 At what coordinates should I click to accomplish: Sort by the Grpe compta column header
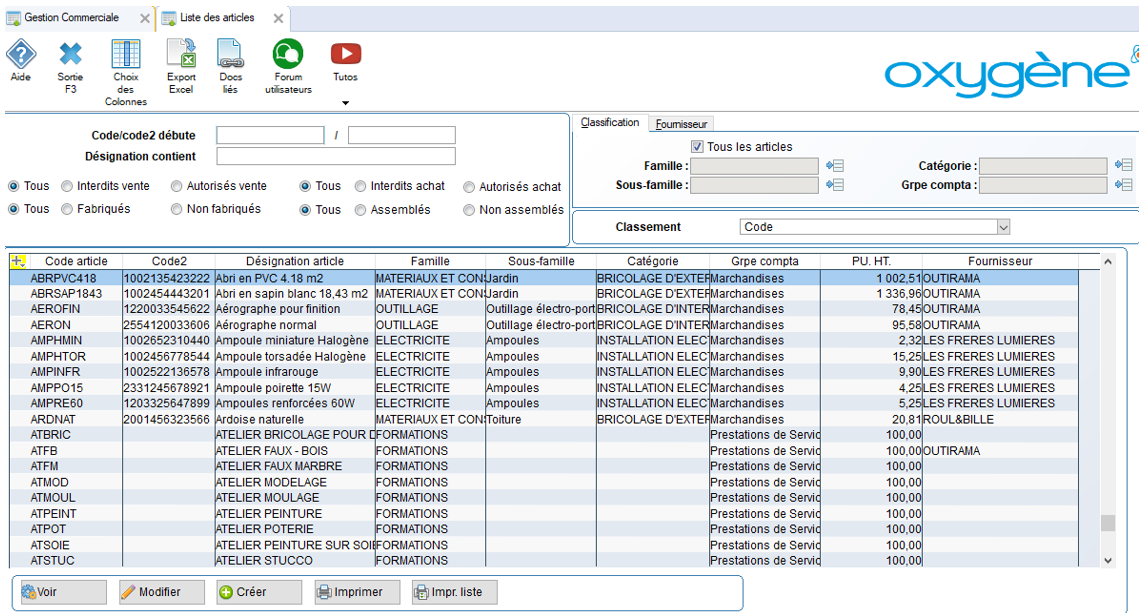(765, 261)
